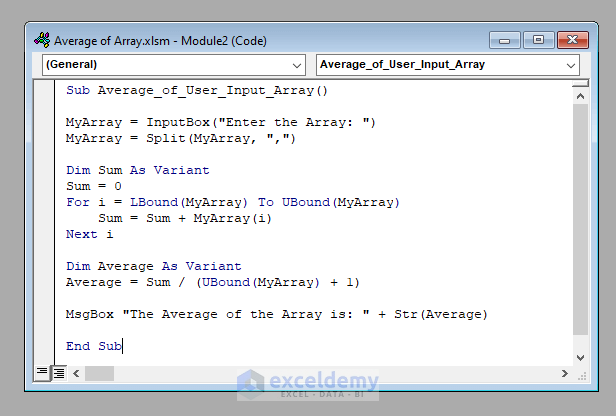616x416 pixels.
Task: Click the line 'MyArray = Split(MyArray, ",")'
Action: tap(181, 139)
